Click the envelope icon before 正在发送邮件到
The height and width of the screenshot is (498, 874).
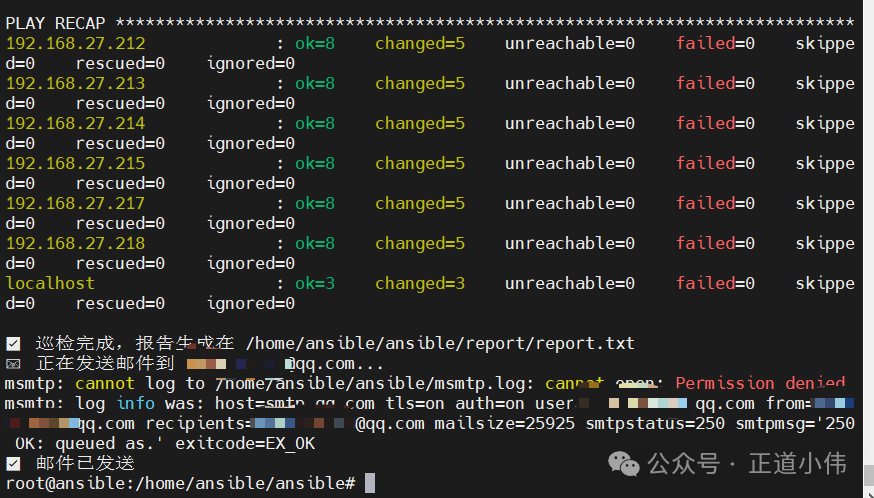pyautogui.click(x=13, y=364)
